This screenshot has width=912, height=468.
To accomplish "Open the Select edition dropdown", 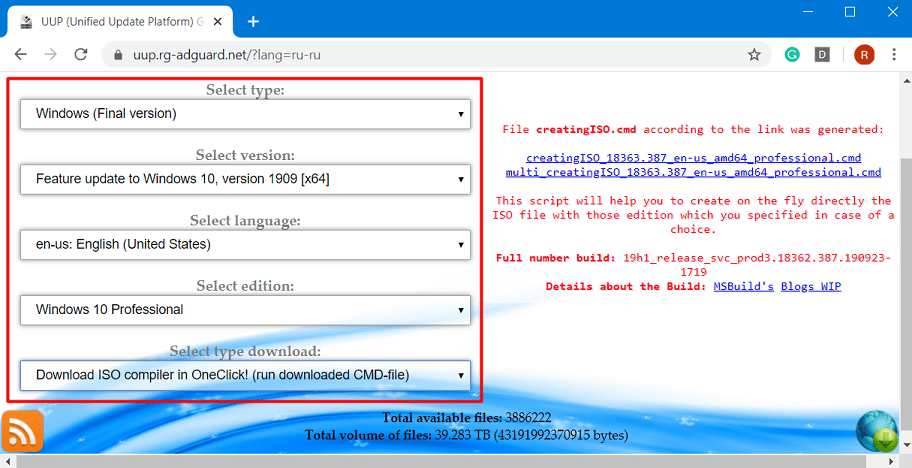I will pos(245,310).
